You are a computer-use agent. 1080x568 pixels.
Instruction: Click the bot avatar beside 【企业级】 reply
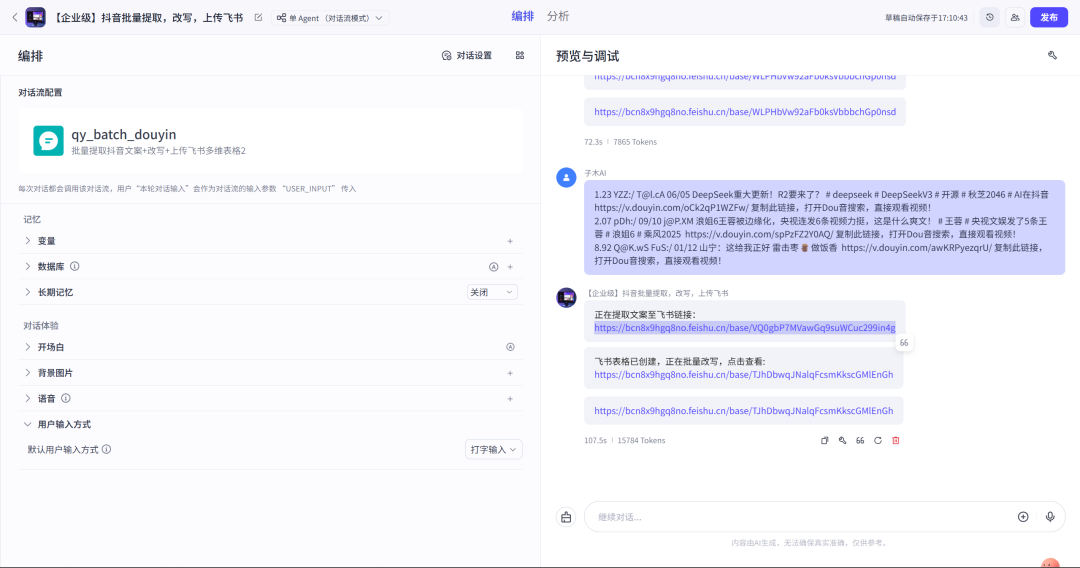566,297
